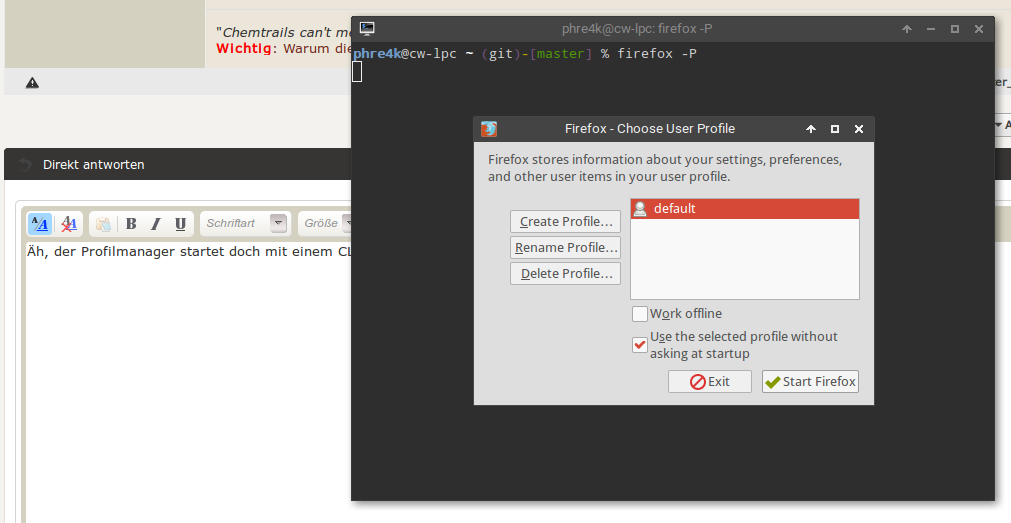The width and height of the screenshot is (1011, 523).
Task: Click the paste-as-text clipboard icon
Action: point(103,224)
